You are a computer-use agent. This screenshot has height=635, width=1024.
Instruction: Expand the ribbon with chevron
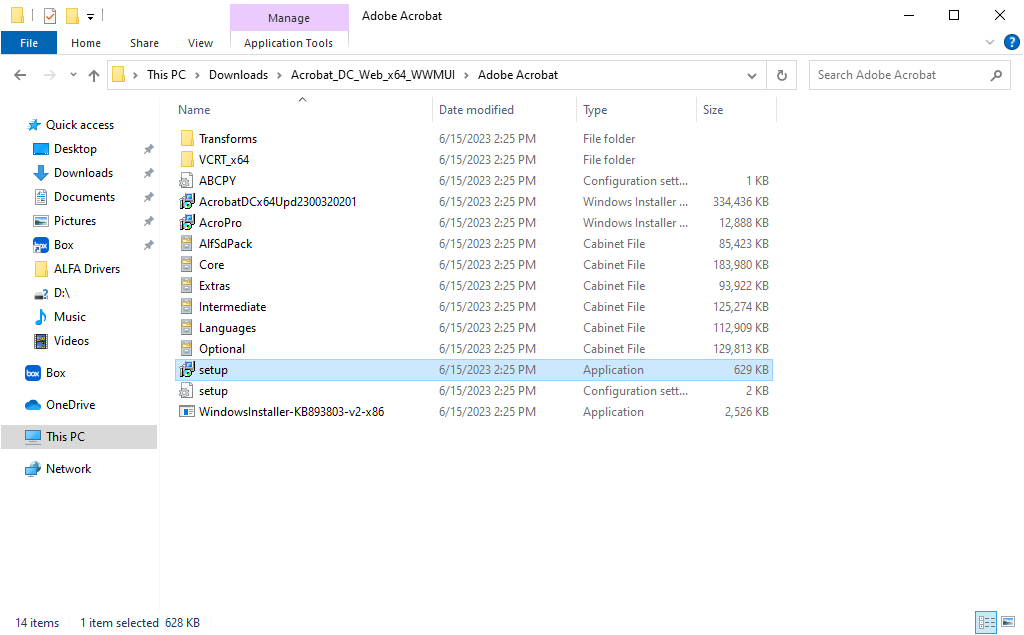click(x=989, y=42)
